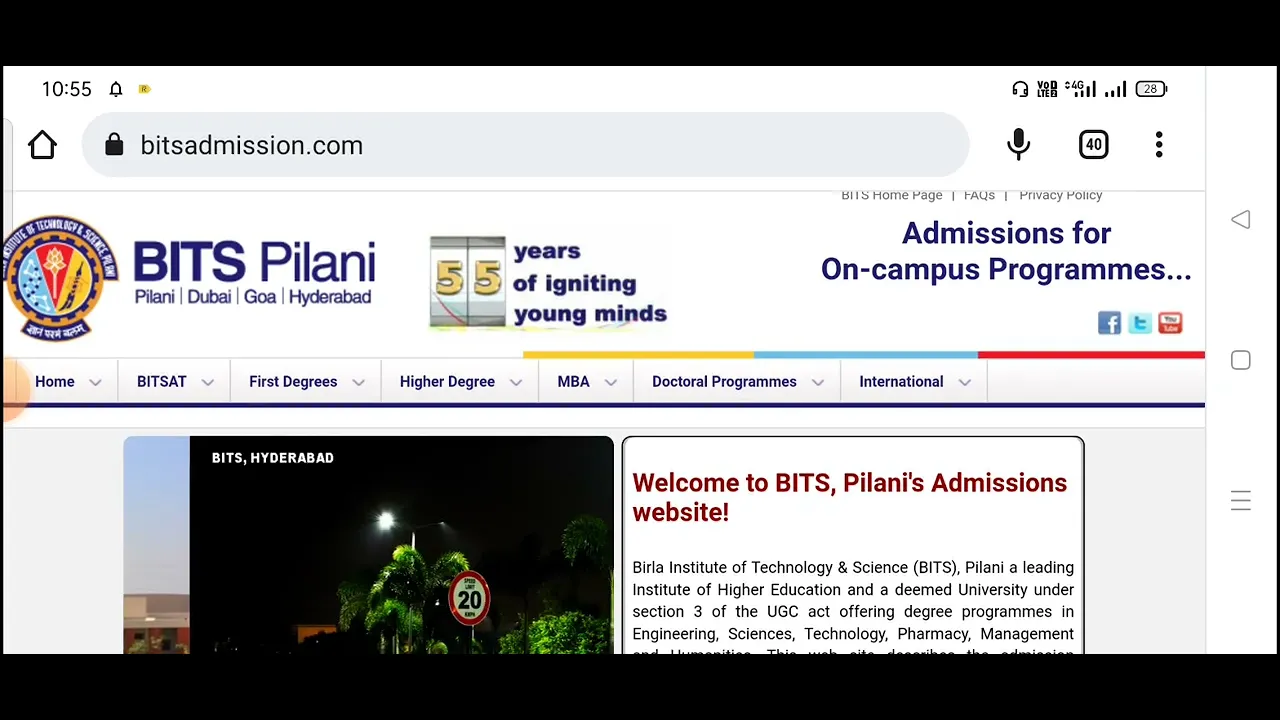Open the BITS Facebook page icon

point(1109,323)
